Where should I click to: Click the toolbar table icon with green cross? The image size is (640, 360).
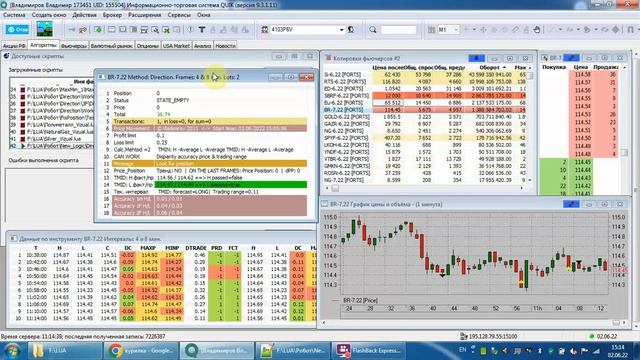pyautogui.click(x=166, y=30)
